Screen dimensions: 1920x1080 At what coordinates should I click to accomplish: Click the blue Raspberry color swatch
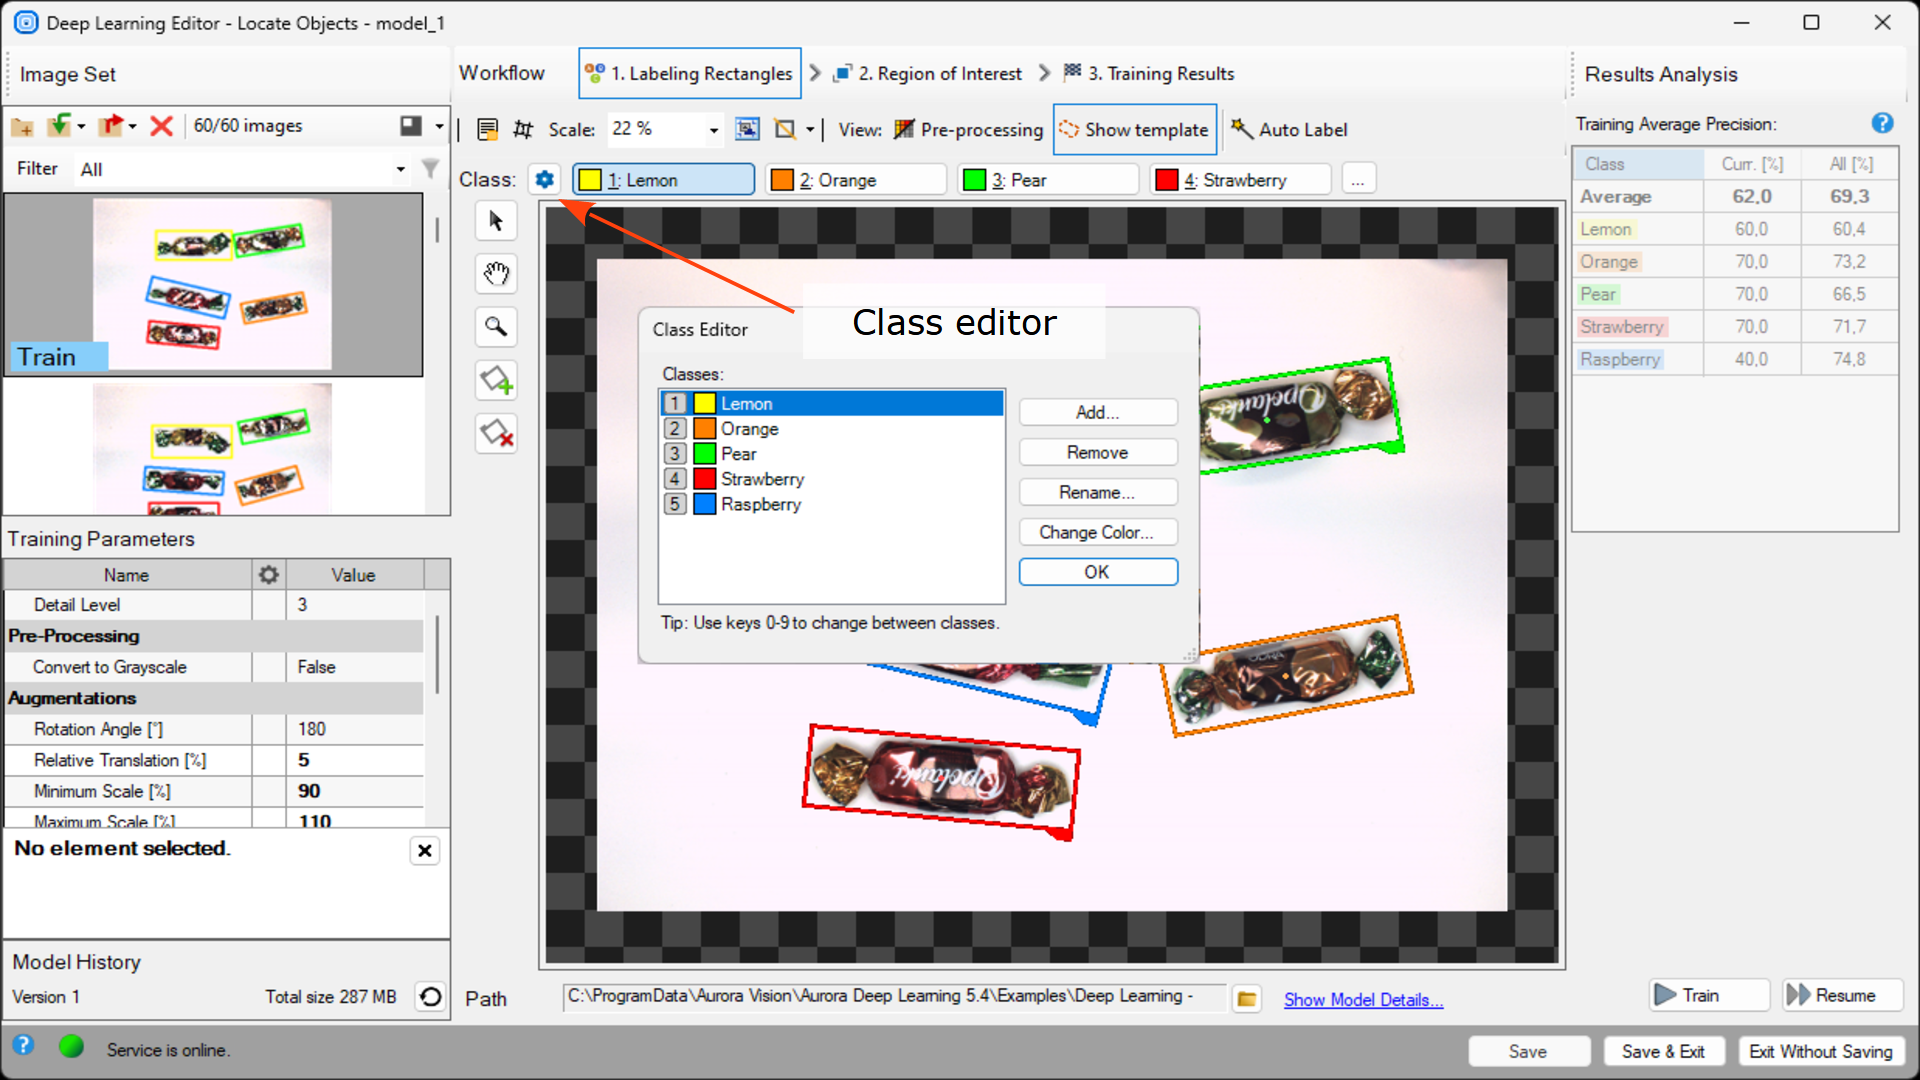pyautogui.click(x=705, y=505)
